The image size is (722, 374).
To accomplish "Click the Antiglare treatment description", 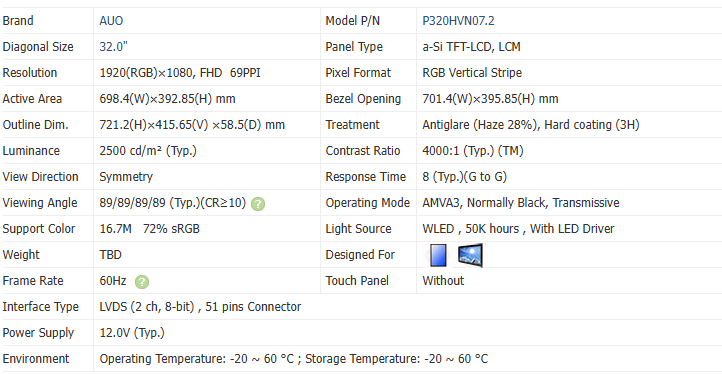I will [531, 125].
